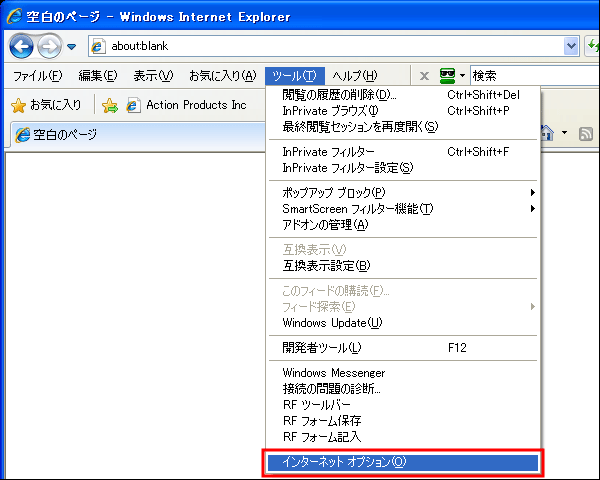Select 接続の問題の診断... menu item
Image resolution: width=600 pixels, height=480 pixels.
[x=403, y=389]
